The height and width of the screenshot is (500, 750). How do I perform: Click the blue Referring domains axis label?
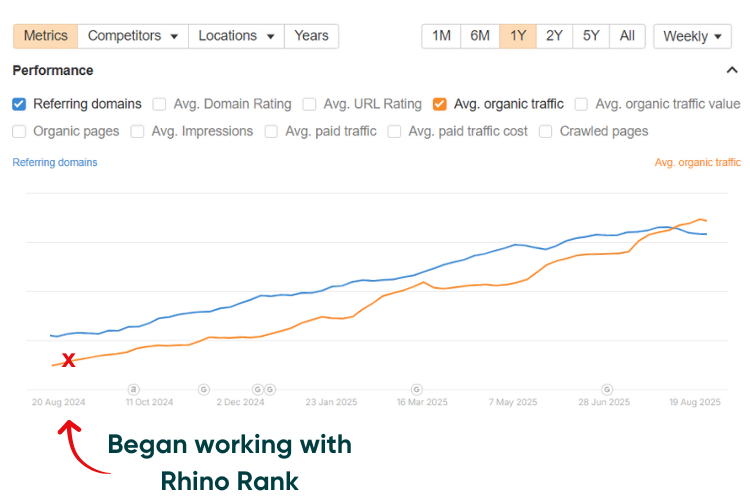[55, 162]
